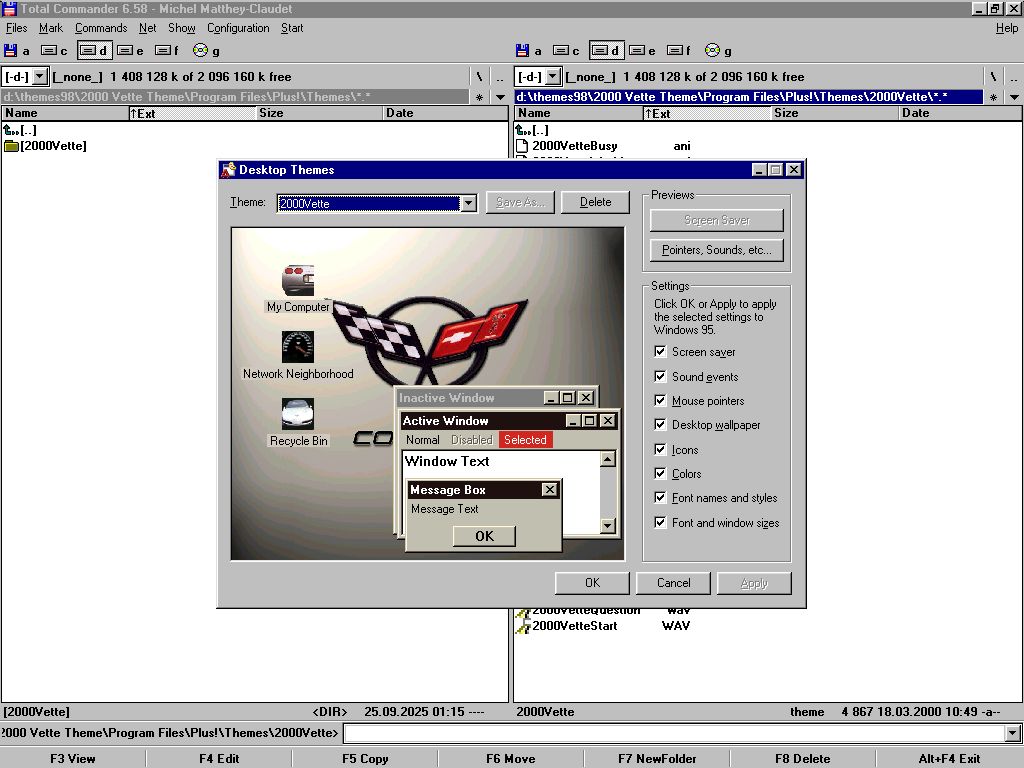
Task: Open the 2000Vette folder in left panel
Action: pyautogui.click(x=52, y=146)
